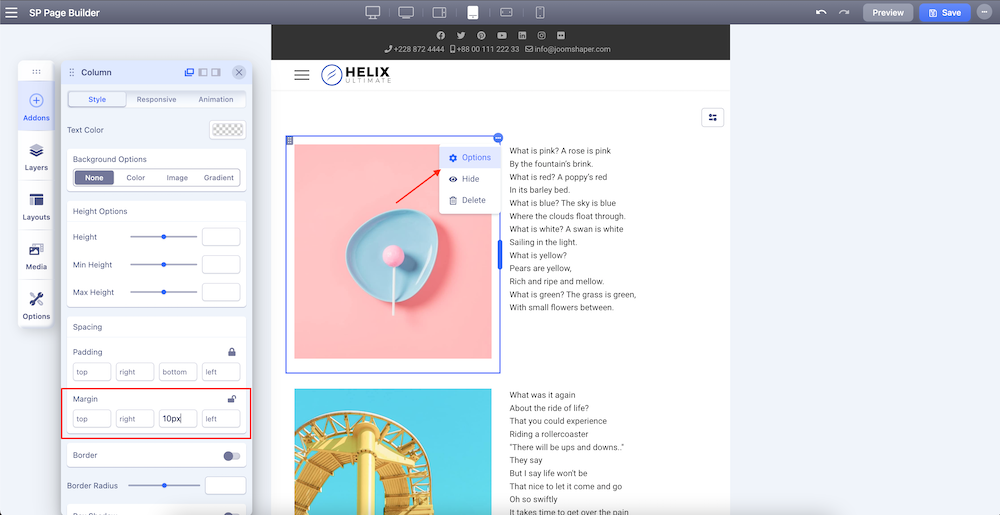Select laptop device view

(x=406, y=12)
